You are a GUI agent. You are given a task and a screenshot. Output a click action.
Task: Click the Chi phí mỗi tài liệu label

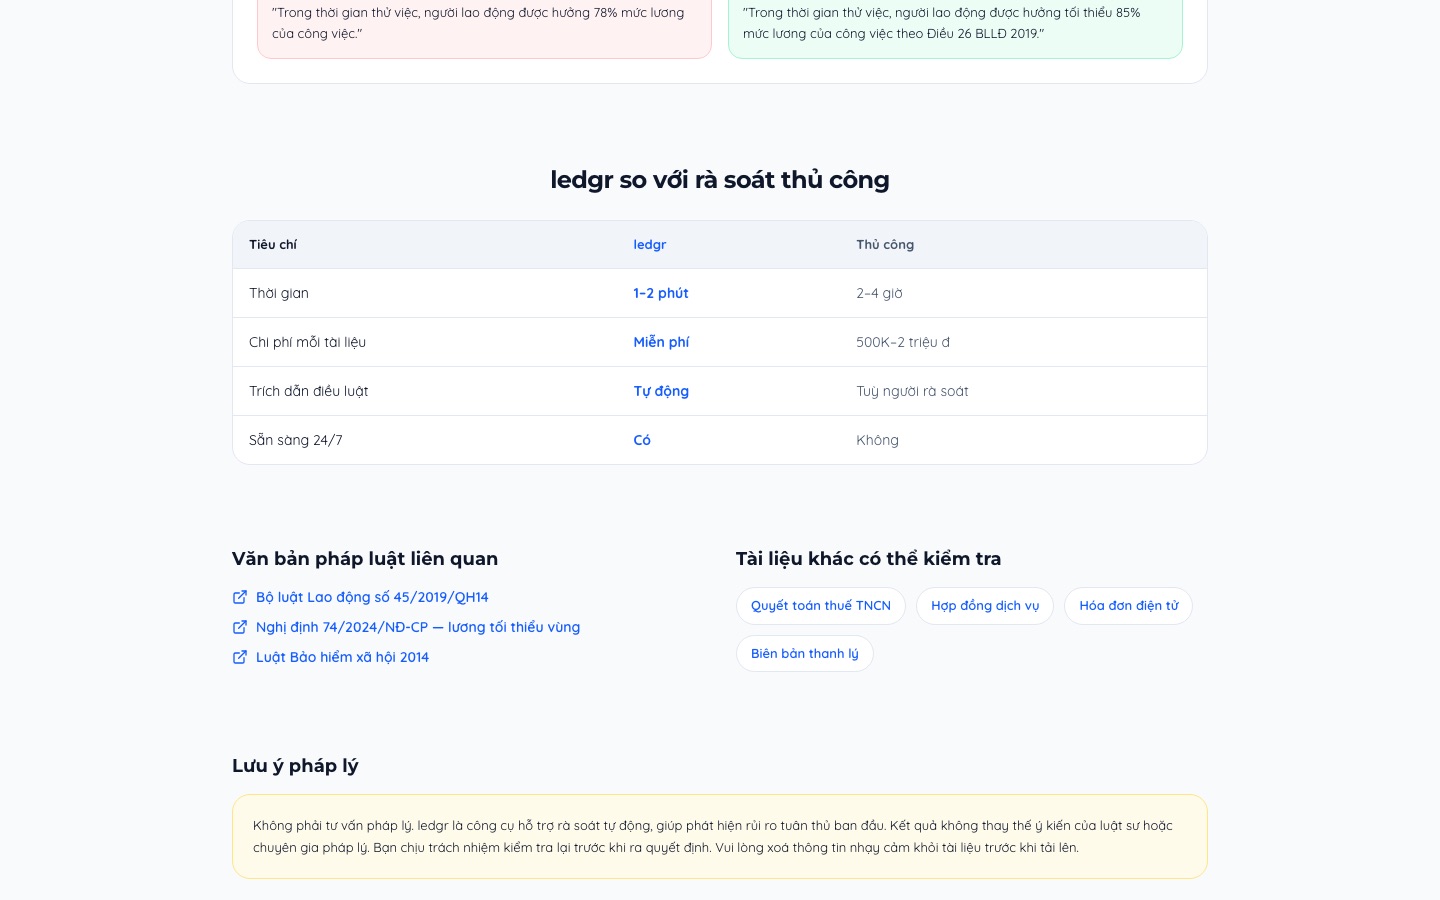pyautogui.click(x=307, y=342)
